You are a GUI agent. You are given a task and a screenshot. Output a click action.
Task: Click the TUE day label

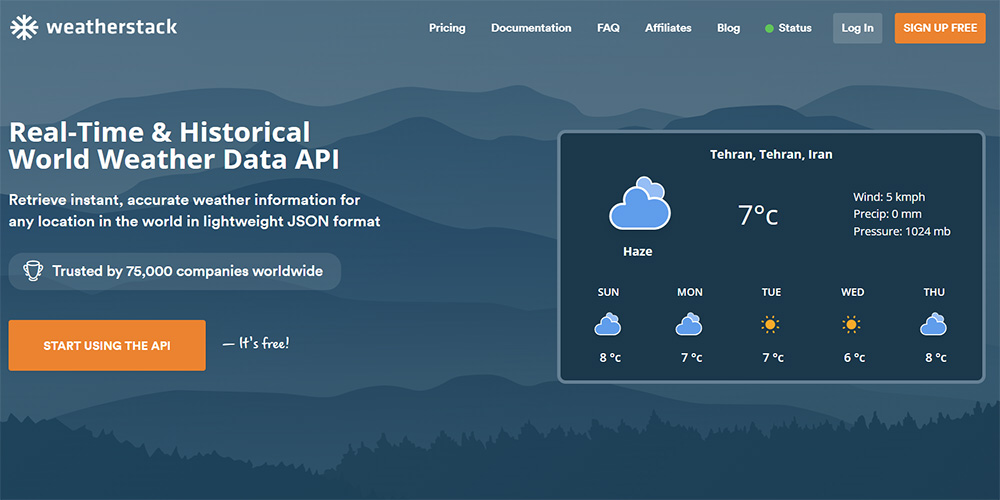pyautogui.click(x=771, y=292)
